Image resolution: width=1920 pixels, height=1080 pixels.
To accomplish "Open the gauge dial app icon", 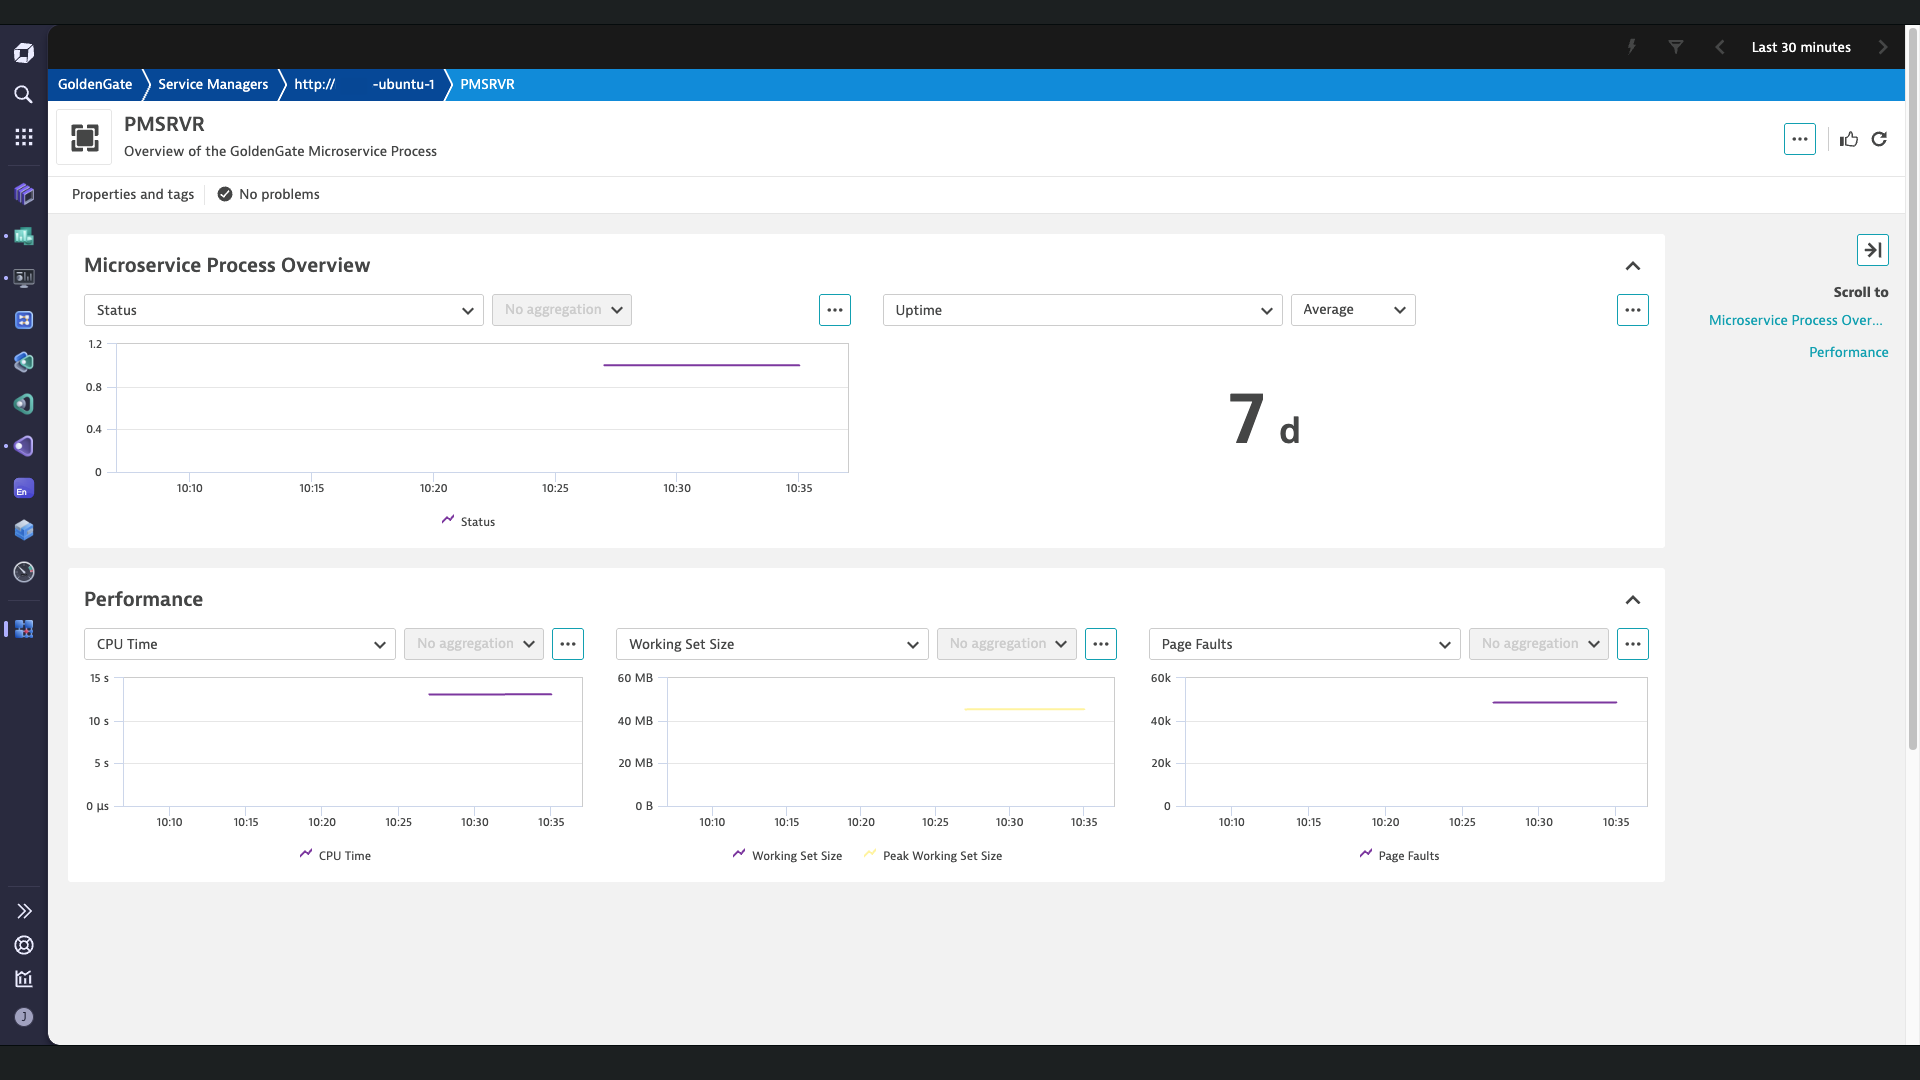I will pyautogui.click(x=24, y=572).
